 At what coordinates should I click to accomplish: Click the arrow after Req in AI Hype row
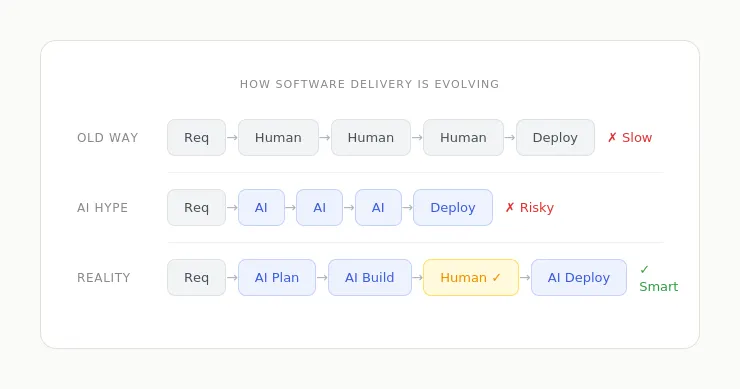(x=232, y=208)
